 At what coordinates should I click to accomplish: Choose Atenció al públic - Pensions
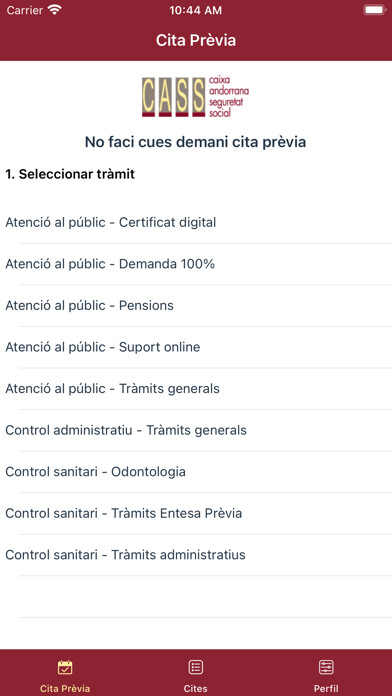[196, 306]
